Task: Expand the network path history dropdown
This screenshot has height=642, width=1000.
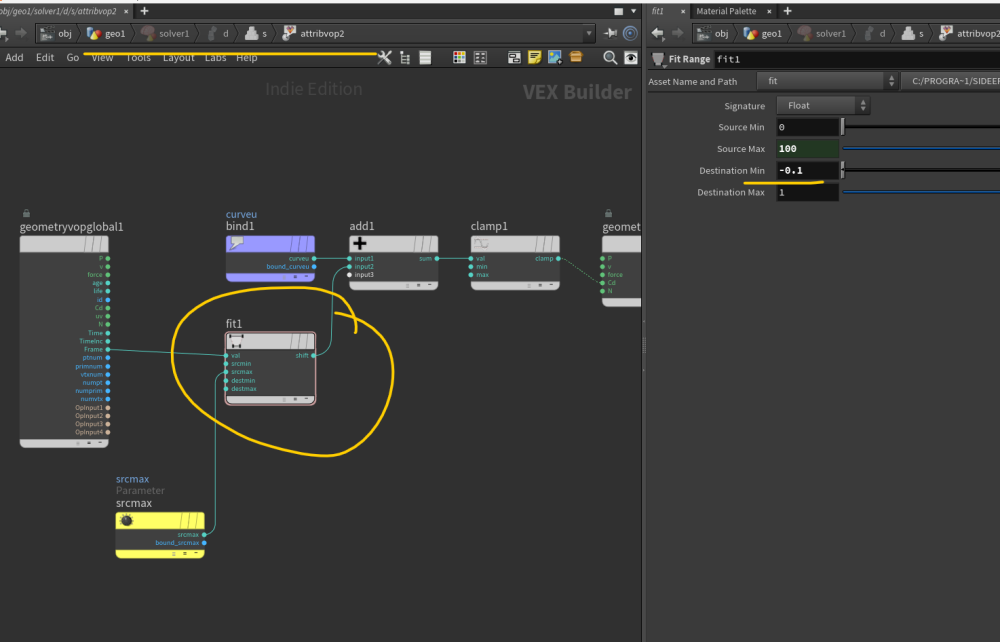Action: (589, 33)
